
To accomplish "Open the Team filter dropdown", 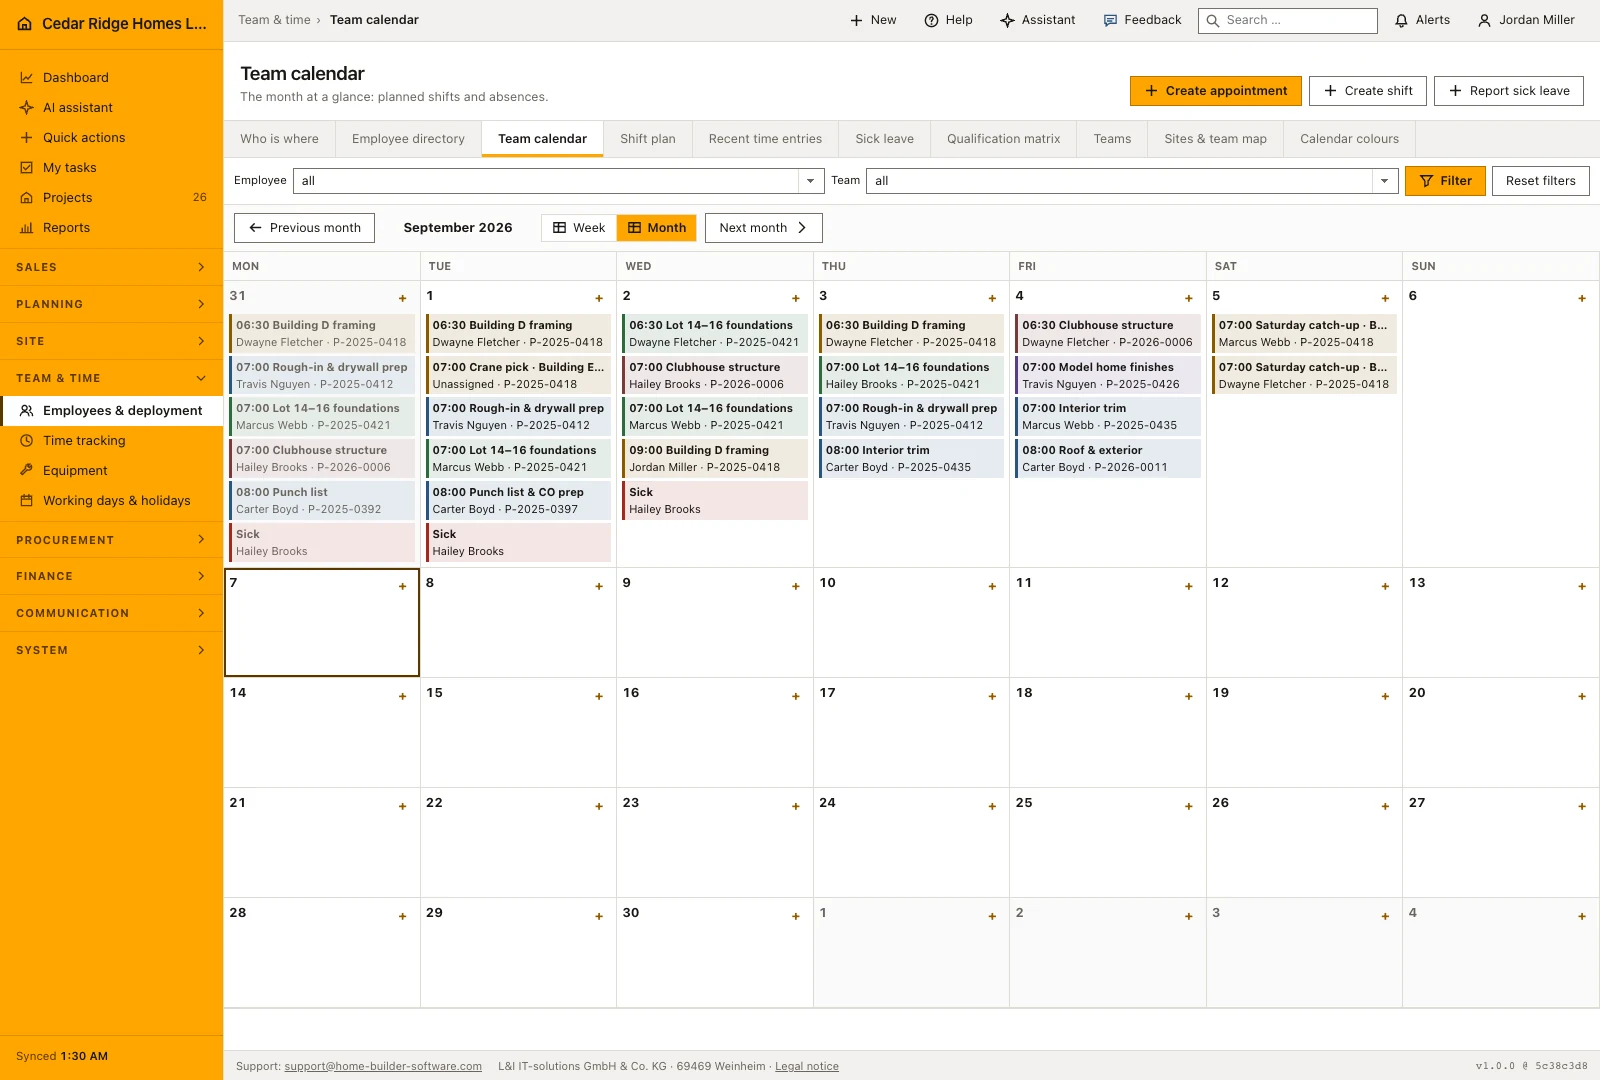I will (x=1132, y=181).
